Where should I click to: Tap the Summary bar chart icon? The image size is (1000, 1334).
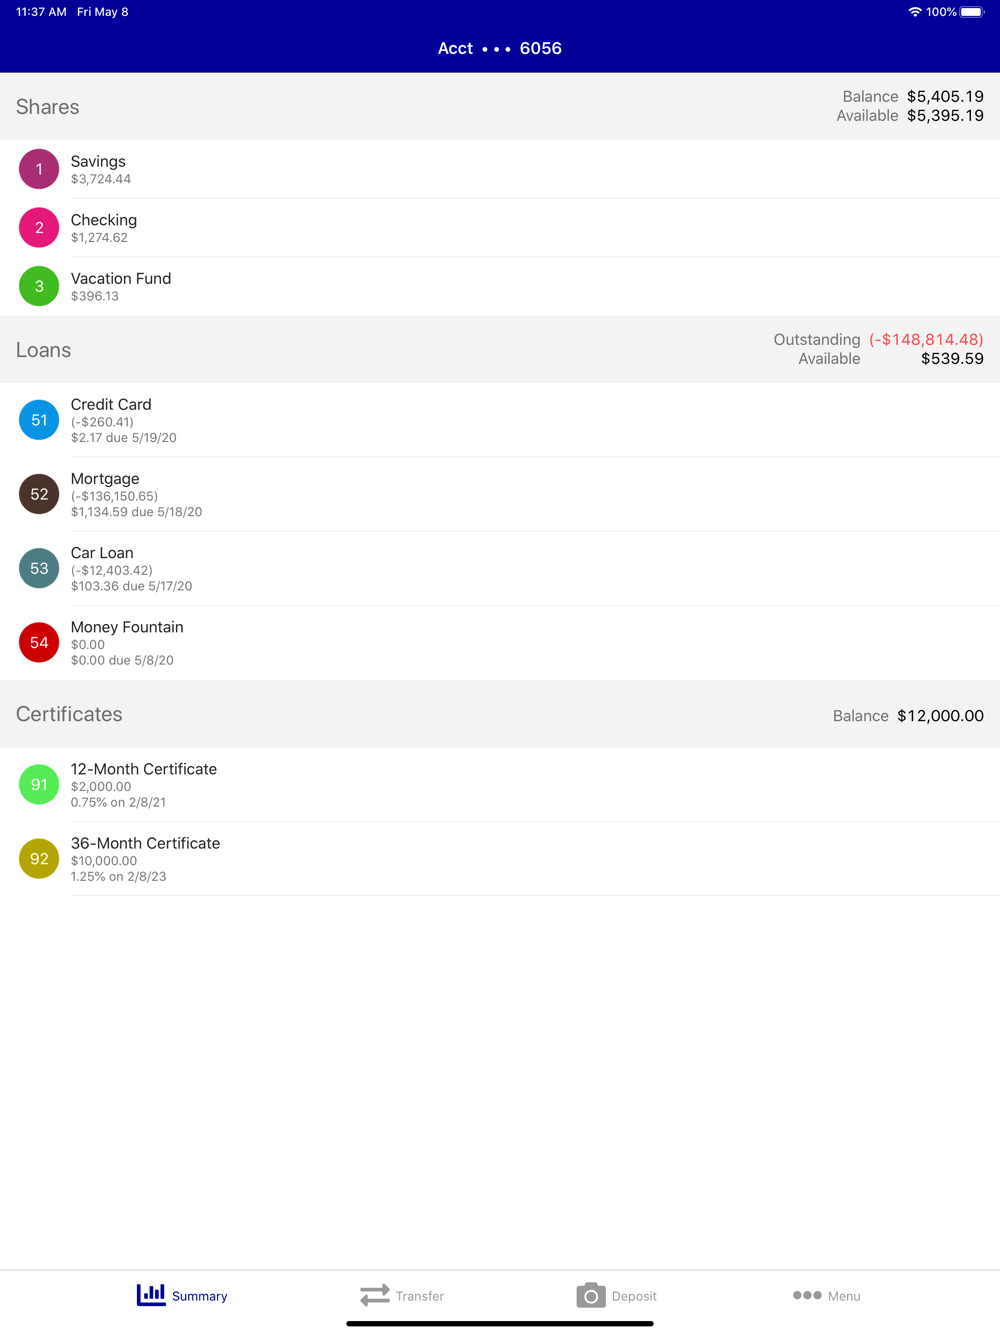point(151,1295)
